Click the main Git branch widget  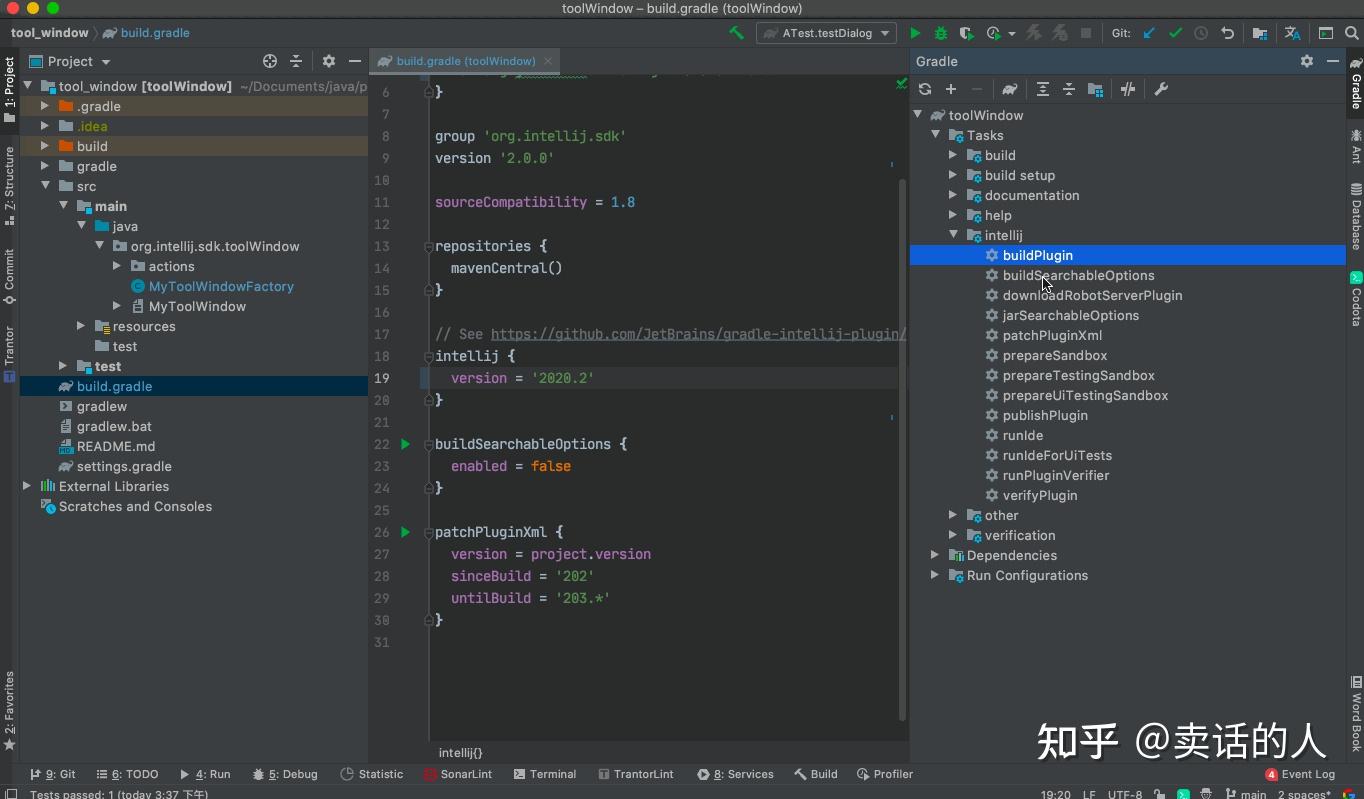(x=1245, y=795)
